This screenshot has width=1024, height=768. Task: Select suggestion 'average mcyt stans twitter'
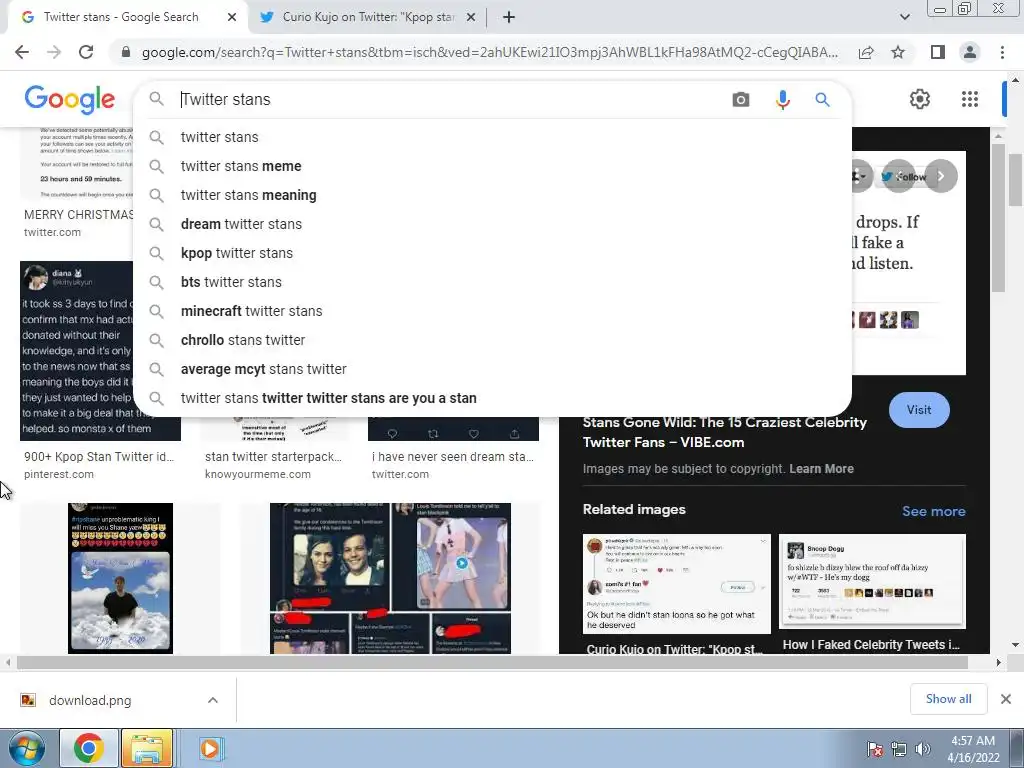click(492, 369)
